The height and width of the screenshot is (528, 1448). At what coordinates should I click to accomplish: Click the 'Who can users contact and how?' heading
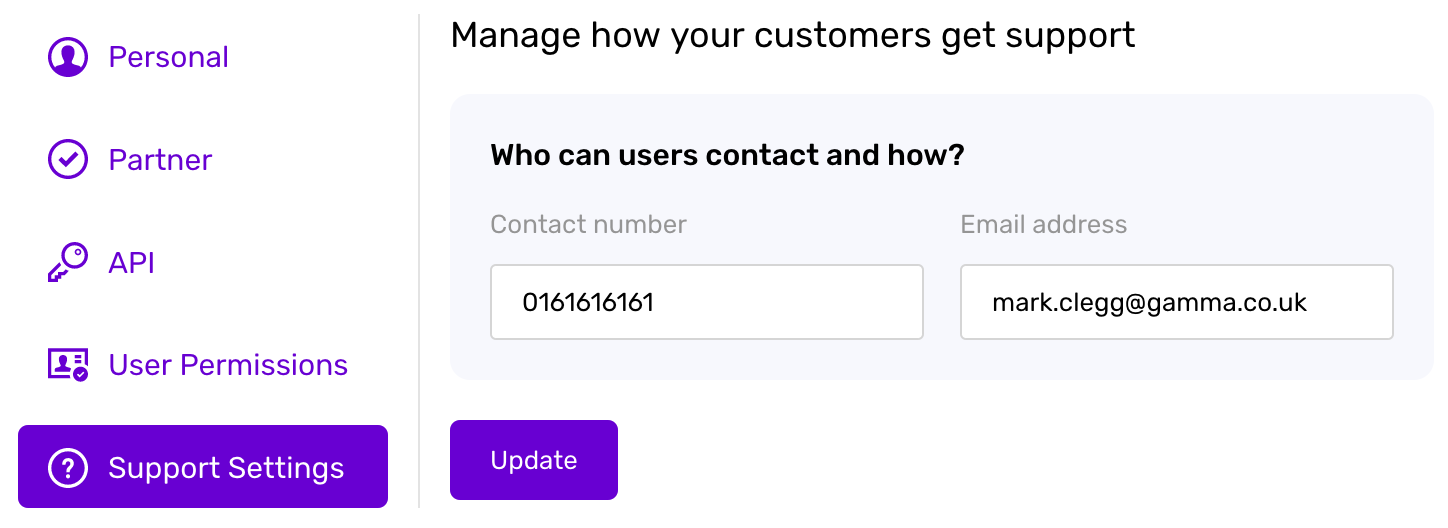(727, 156)
